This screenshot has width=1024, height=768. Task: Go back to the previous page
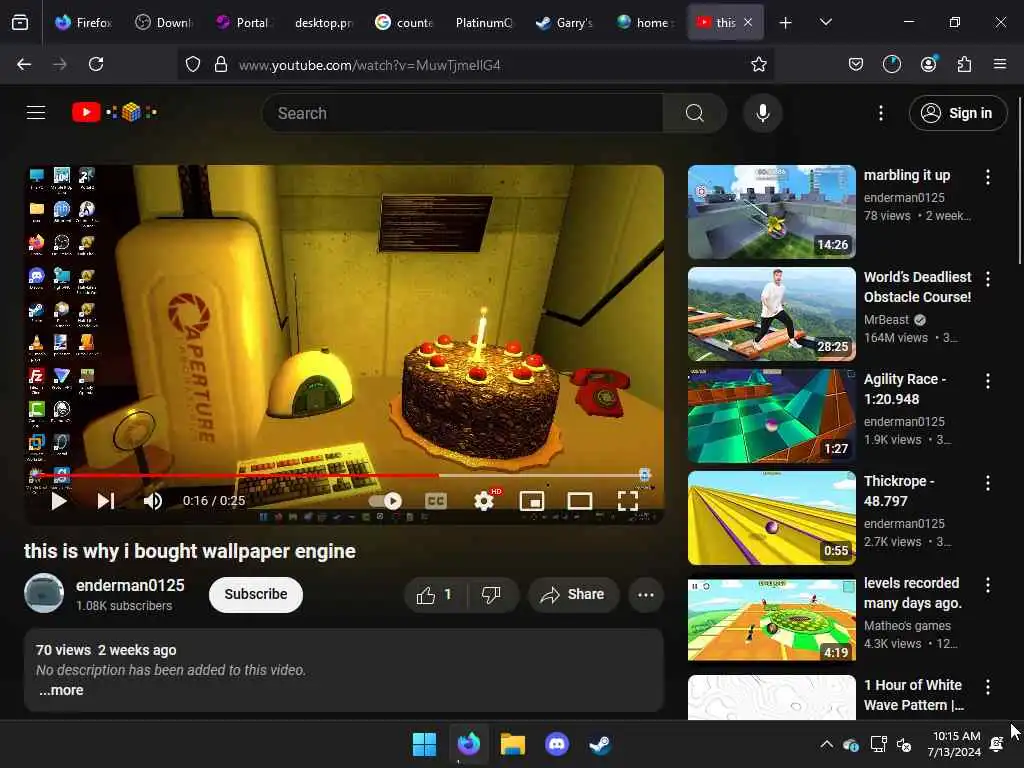tap(24, 64)
